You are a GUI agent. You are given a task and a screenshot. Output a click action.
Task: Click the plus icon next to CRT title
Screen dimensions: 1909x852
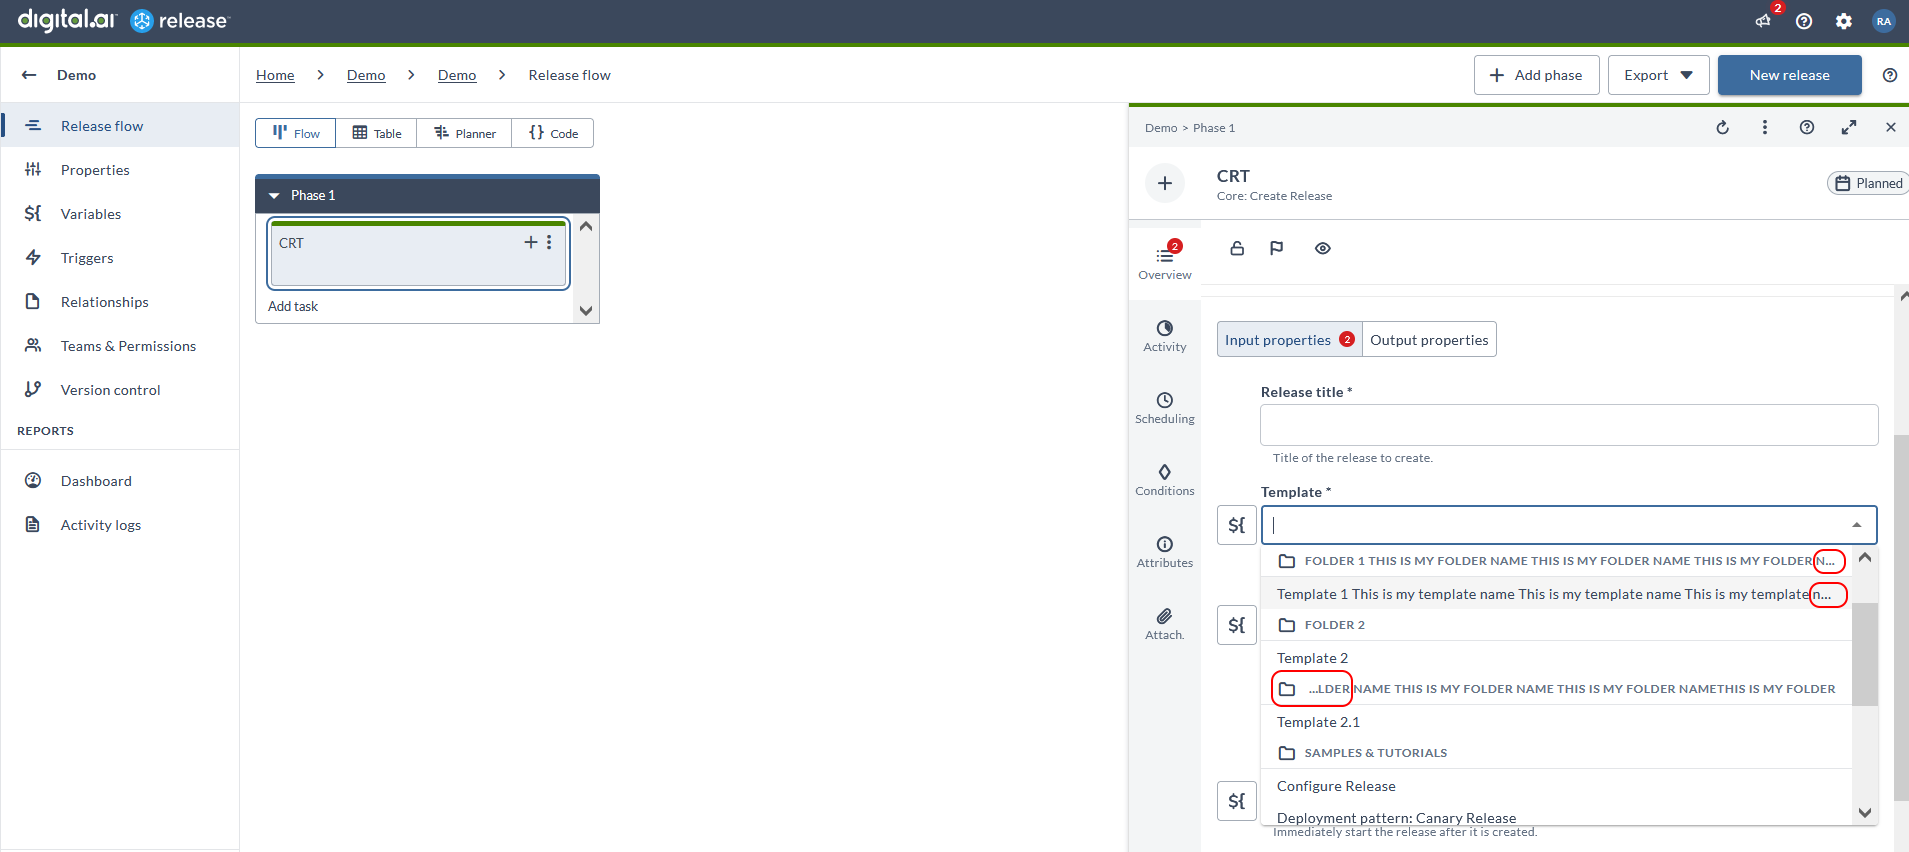(x=1165, y=183)
